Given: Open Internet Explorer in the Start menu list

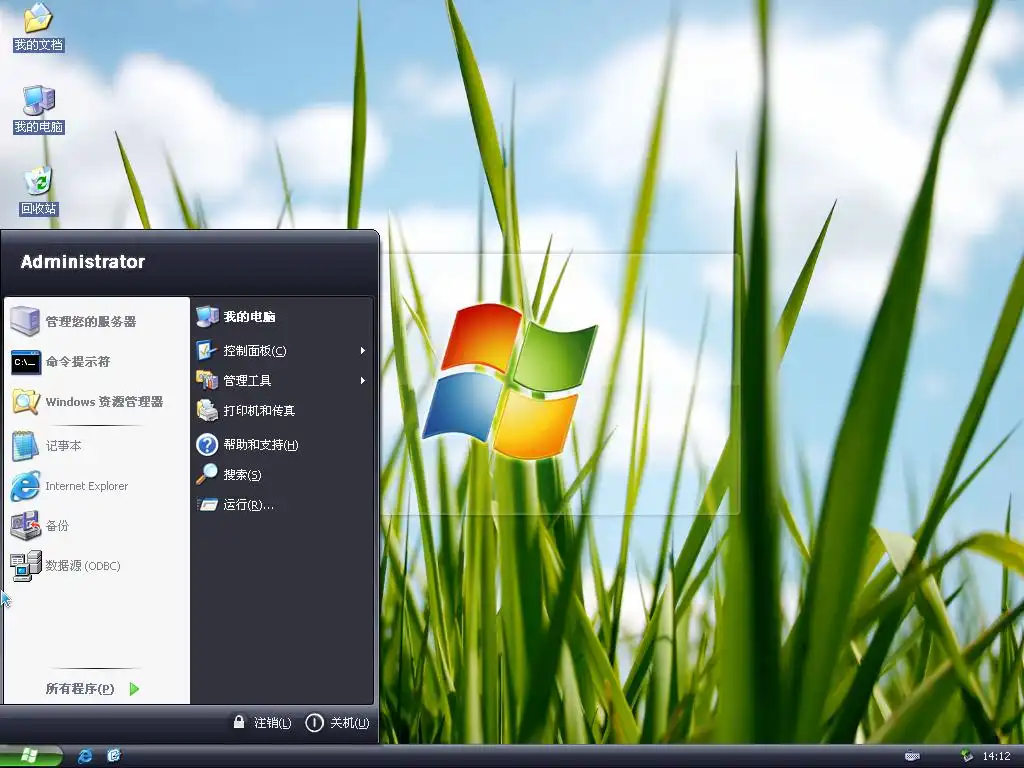Looking at the screenshot, I should 97,486.
